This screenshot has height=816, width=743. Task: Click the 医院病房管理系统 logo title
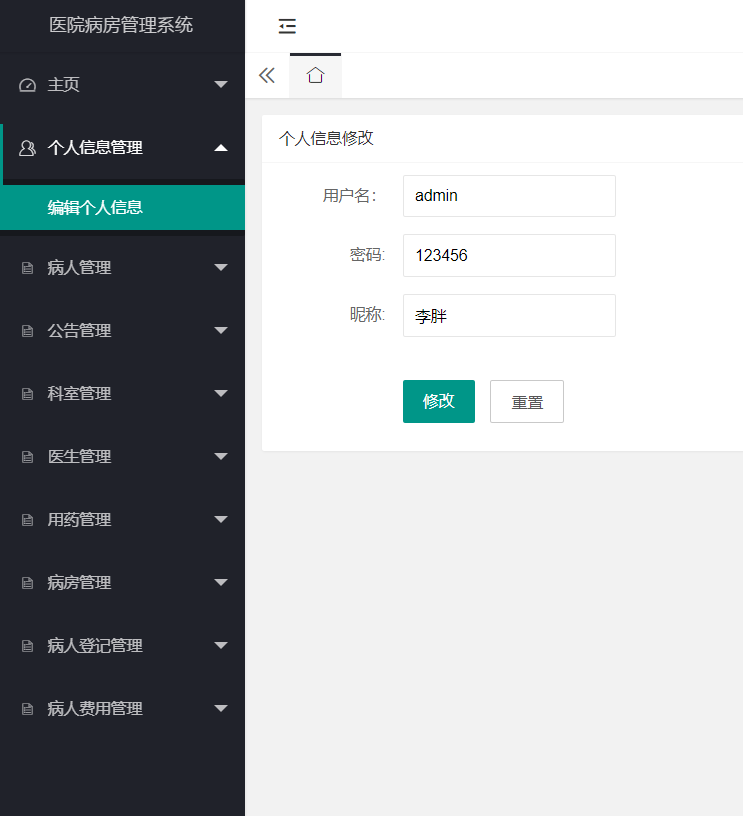[121, 25]
